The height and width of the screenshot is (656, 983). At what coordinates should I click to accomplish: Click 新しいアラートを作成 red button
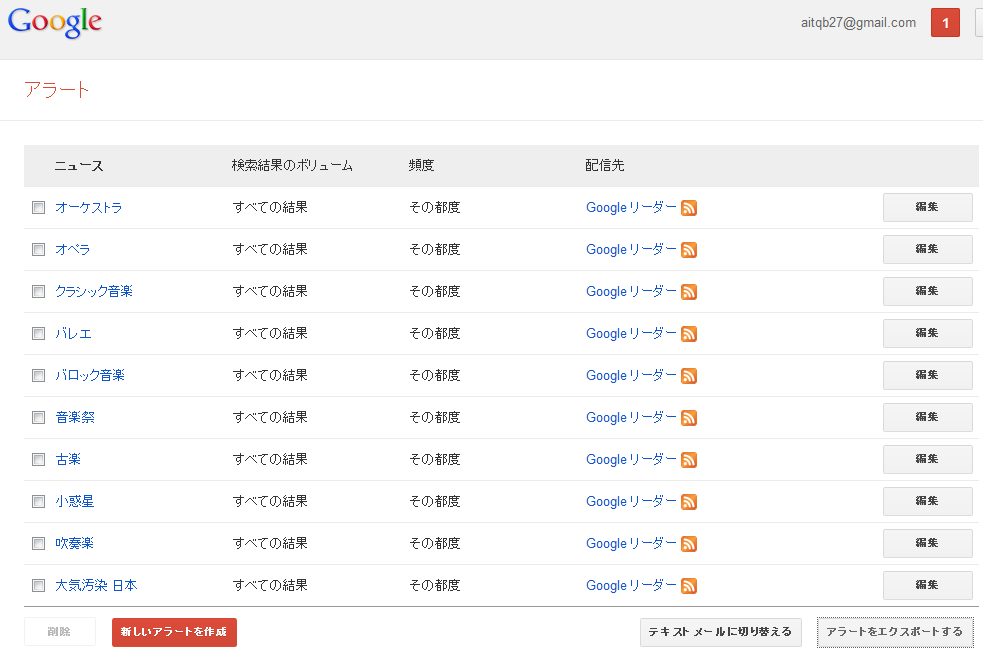click(174, 632)
